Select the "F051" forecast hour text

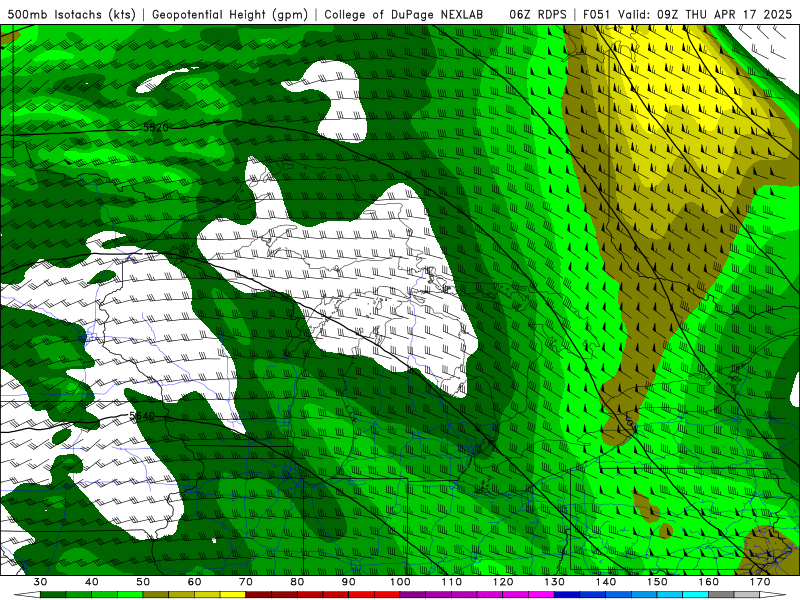tap(597, 15)
